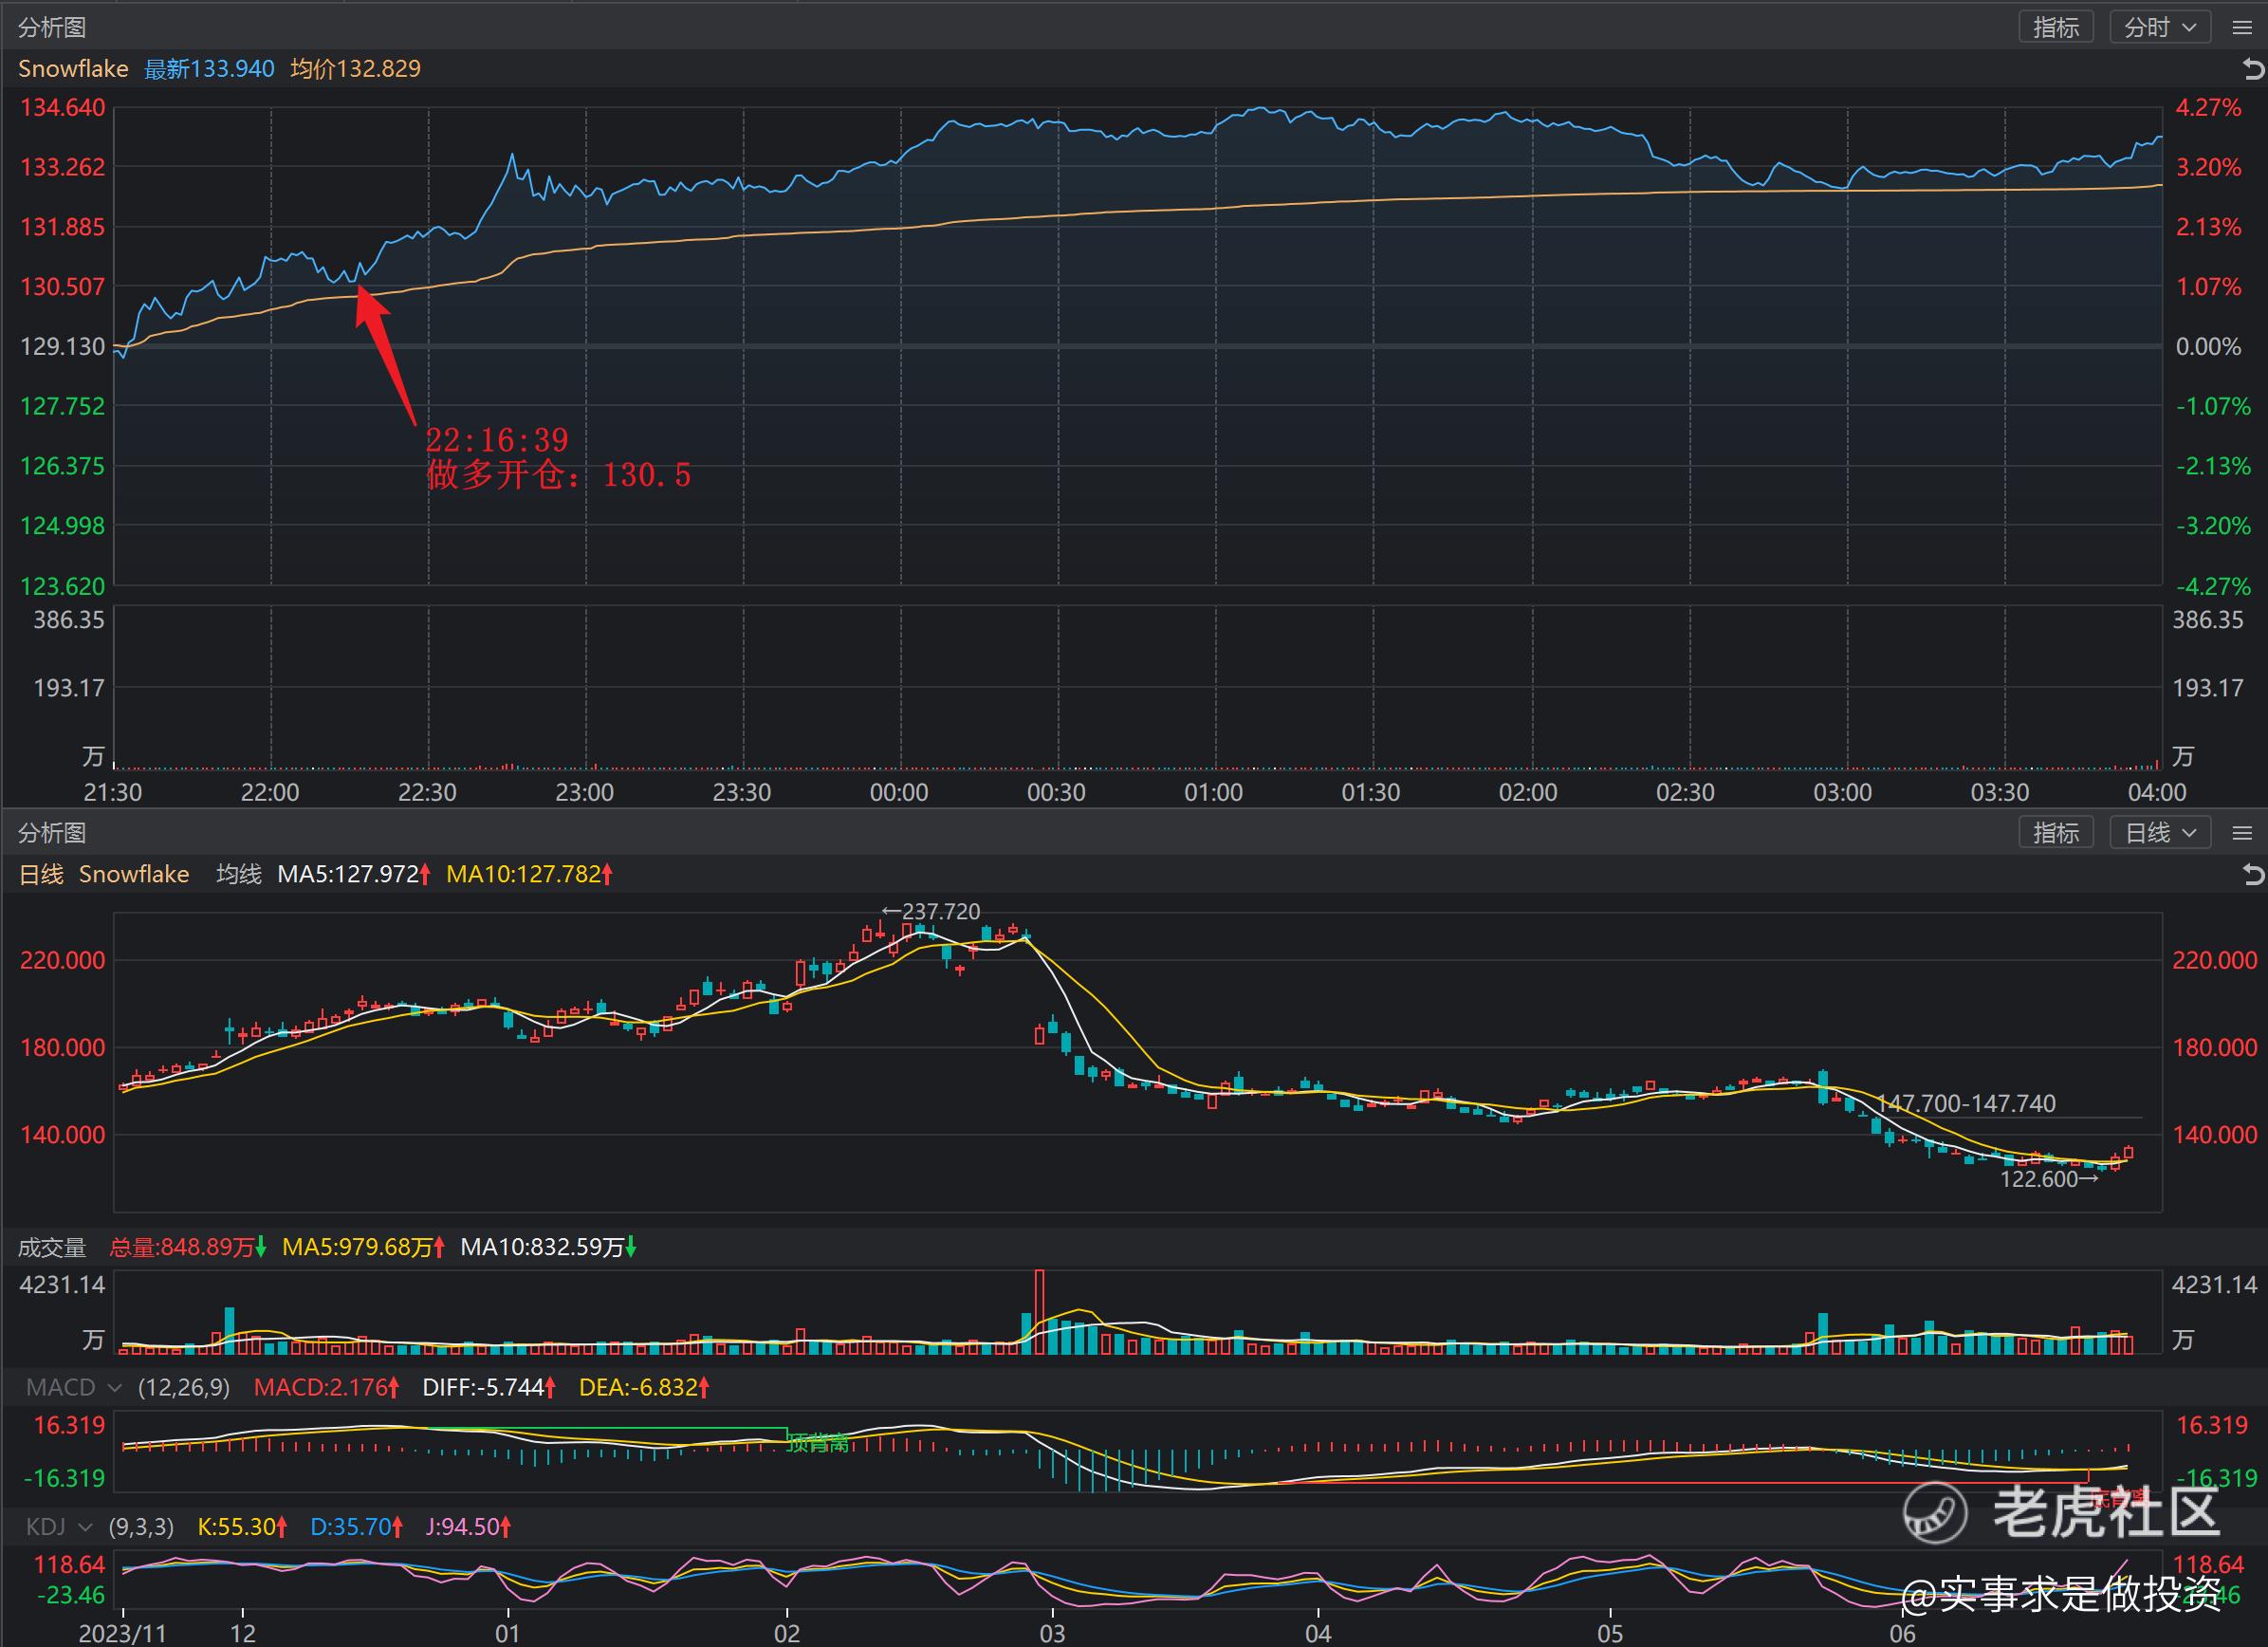Viewport: 2268px width, 1647px height.
Task: Select the lower 分析图 panel title
Action: click(52, 833)
